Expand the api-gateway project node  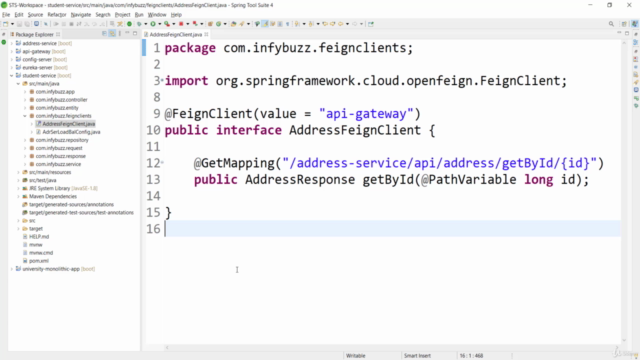pyautogui.click(x=12, y=51)
